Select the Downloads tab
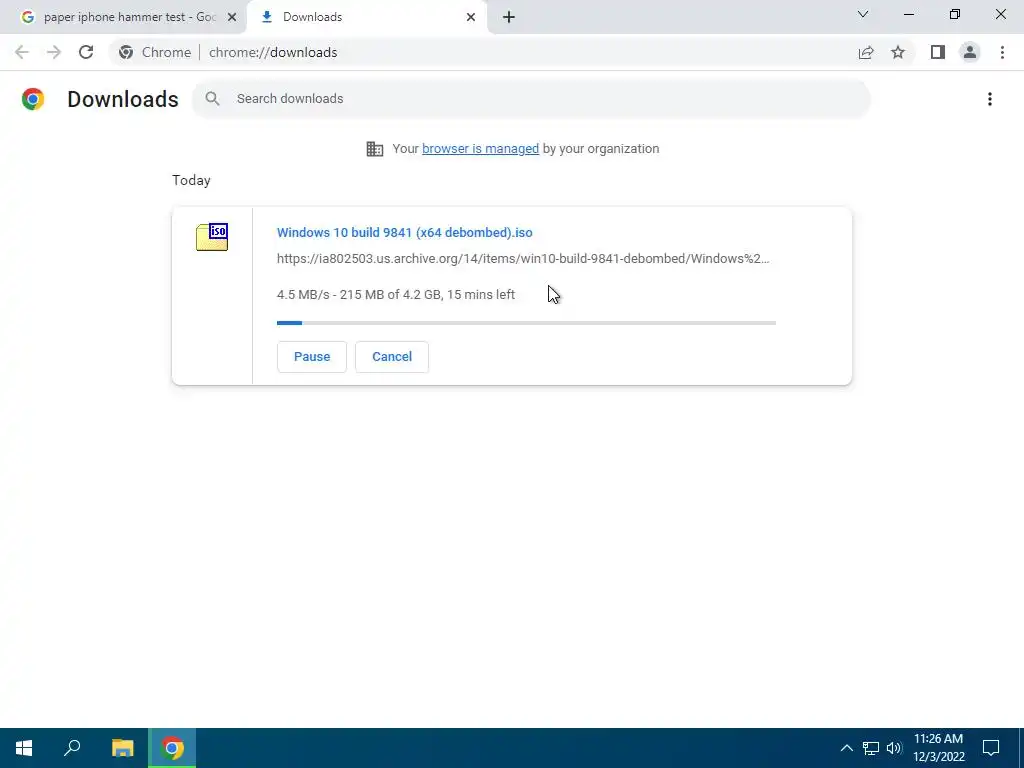 pyautogui.click(x=367, y=17)
